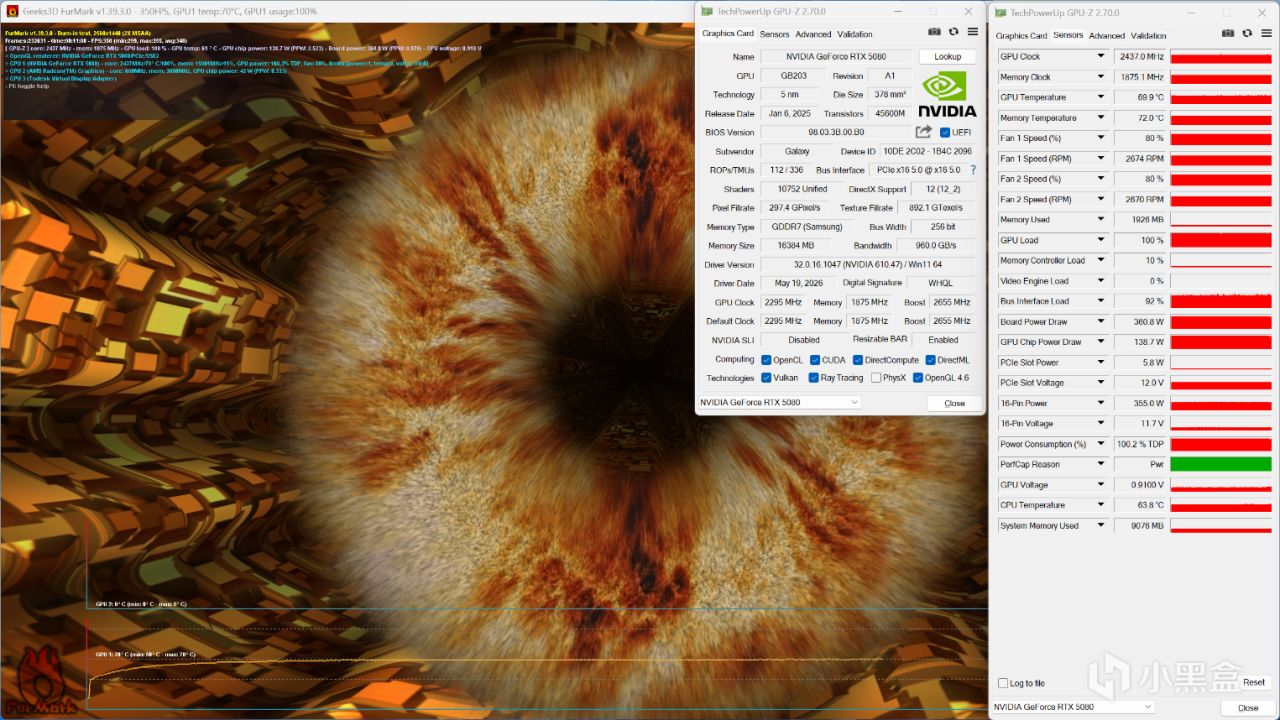Click the Reset button in the Sensors window
This screenshot has width=1280, height=720.
[x=1254, y=682]
